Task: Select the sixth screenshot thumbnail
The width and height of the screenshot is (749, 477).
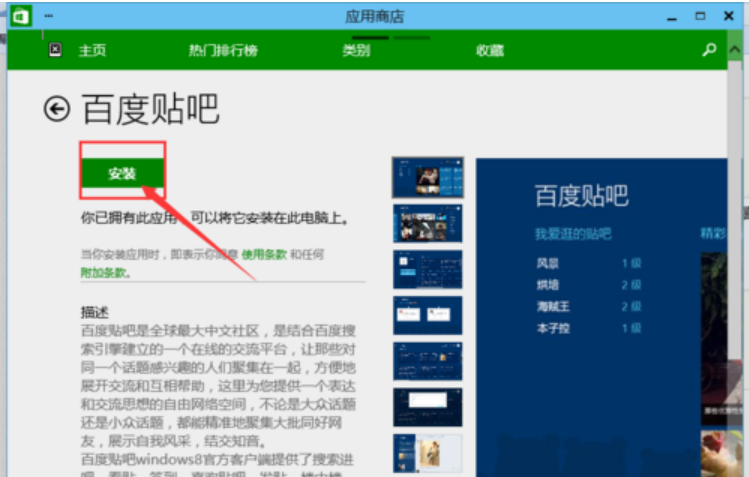Action: [428, 407]
